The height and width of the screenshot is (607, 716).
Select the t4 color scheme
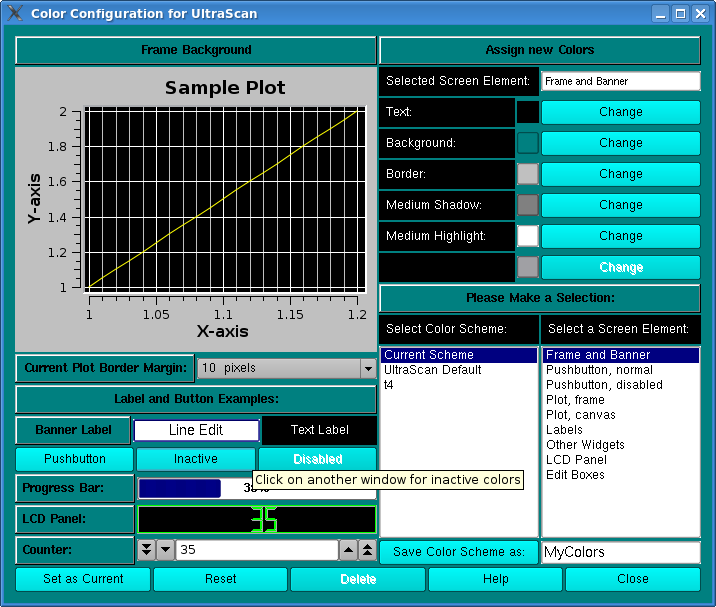[459, 385]
